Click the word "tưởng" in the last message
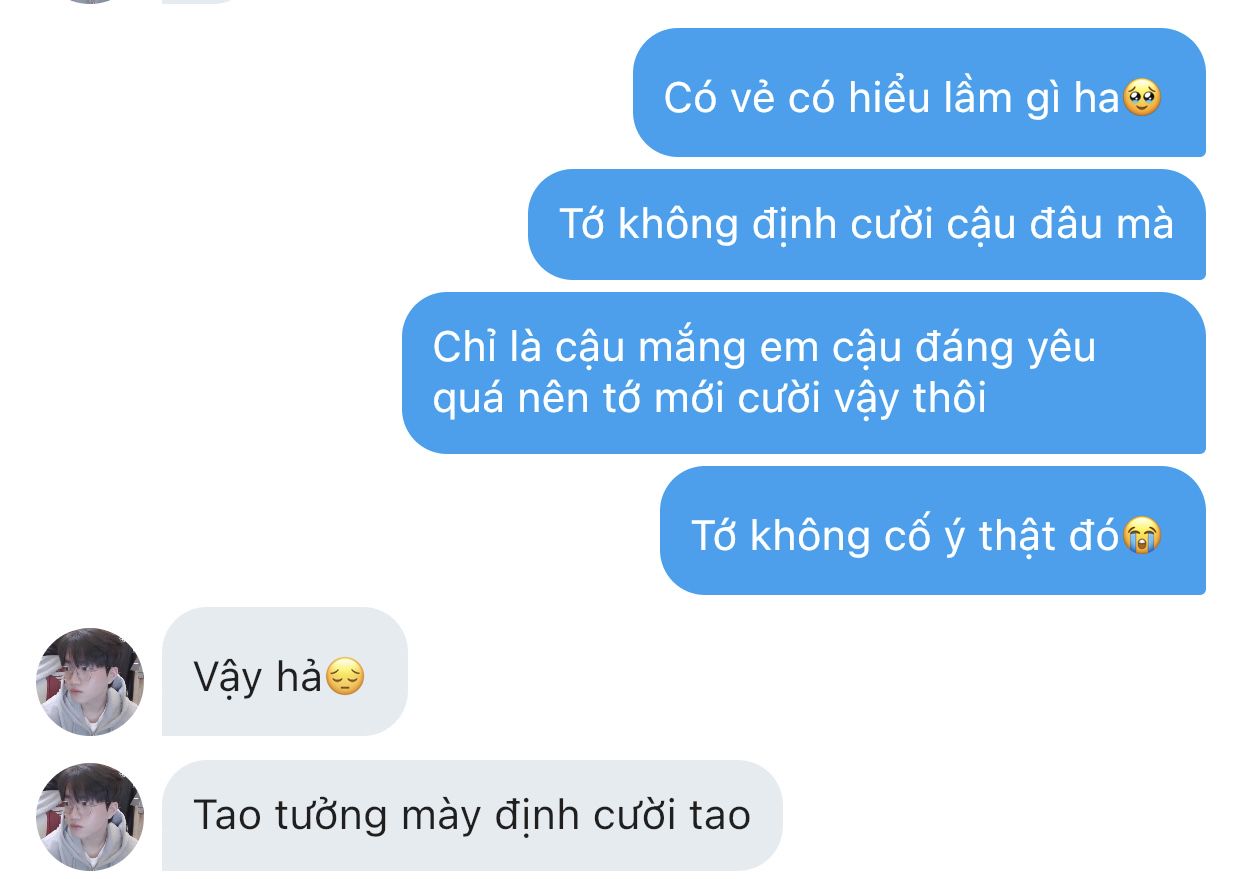The width and height of the screenshot is (1242, 879). click(329, 817)
